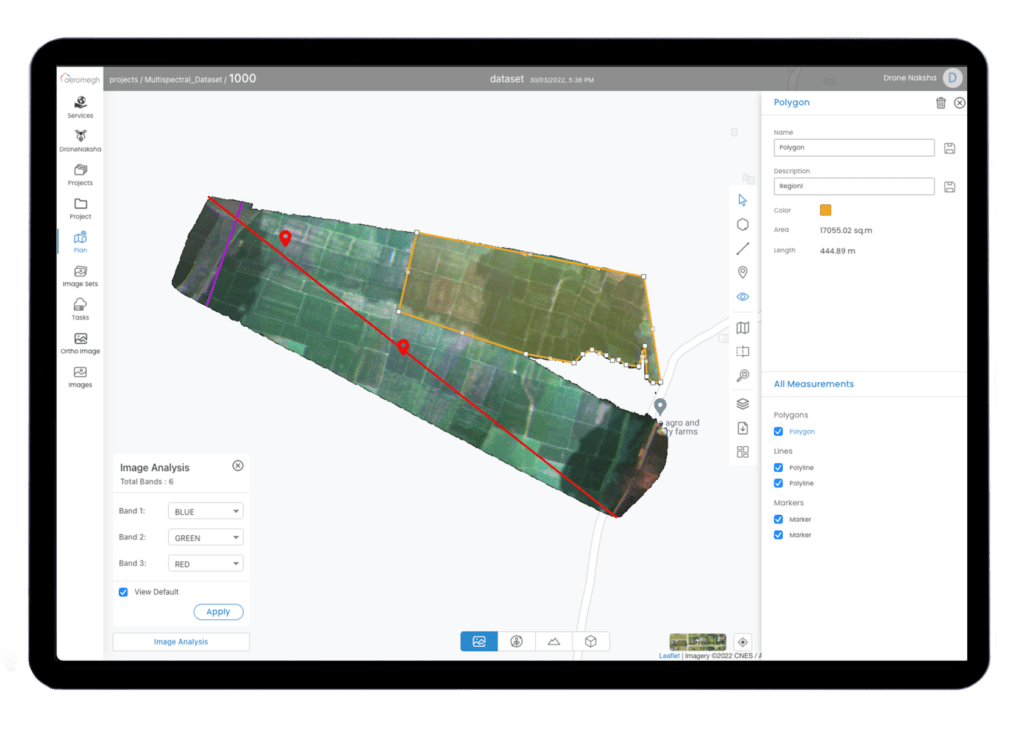This screenshot has height=732, width=1024.
Task: Go to Ortho Image in sidebar
Action: (80, 343)
